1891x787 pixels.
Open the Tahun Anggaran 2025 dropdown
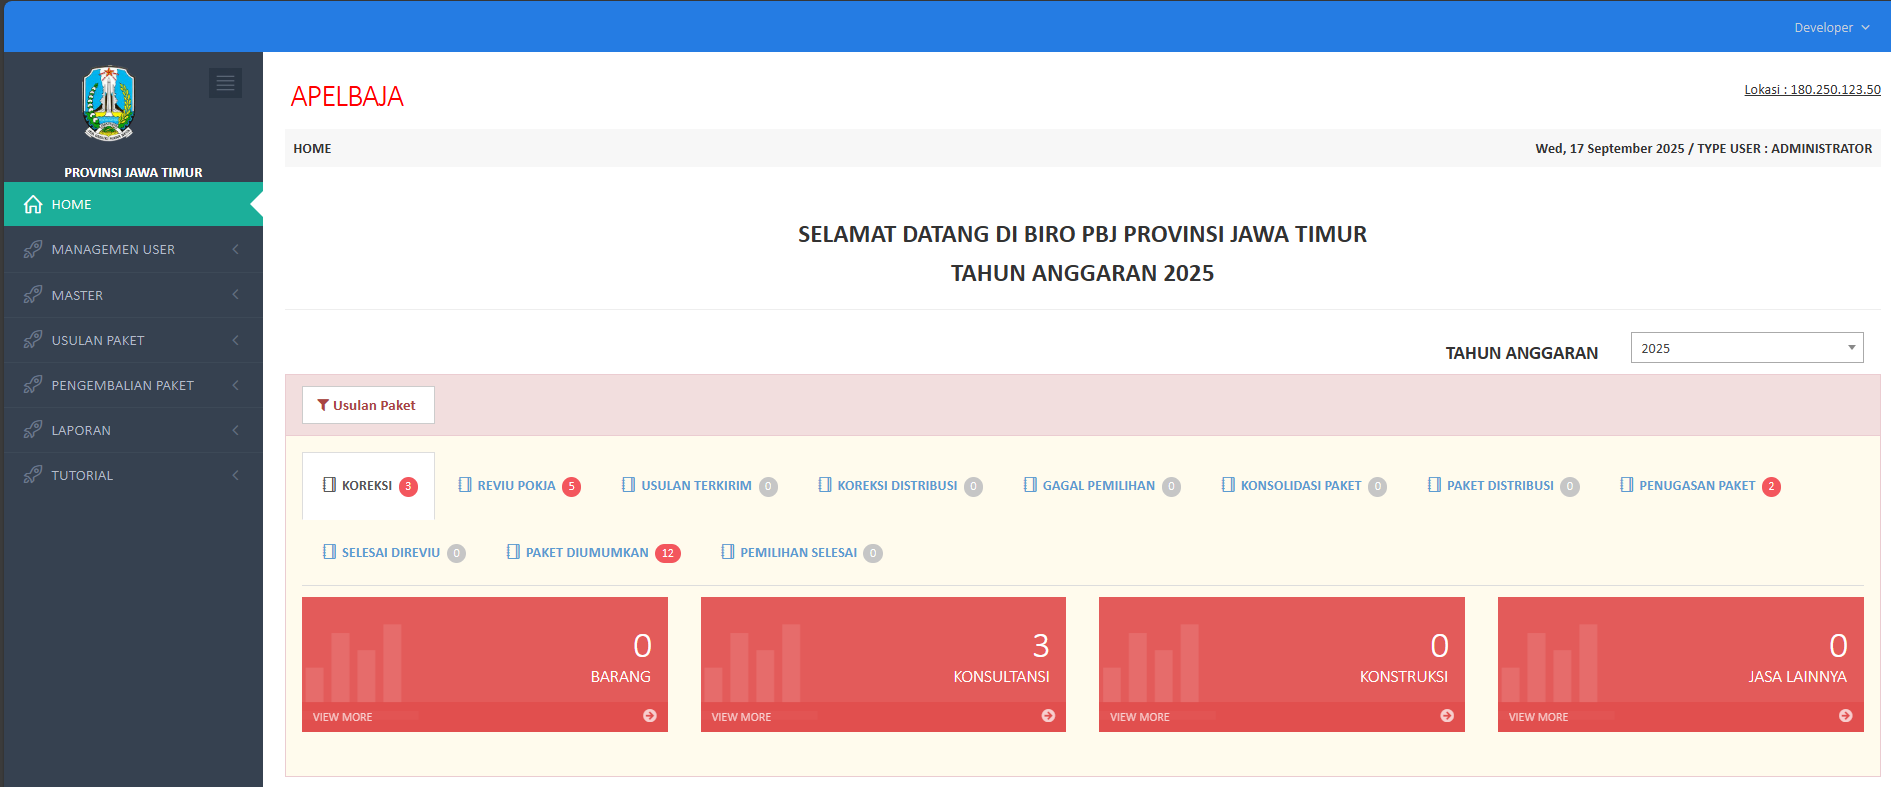coord(1746,348)
